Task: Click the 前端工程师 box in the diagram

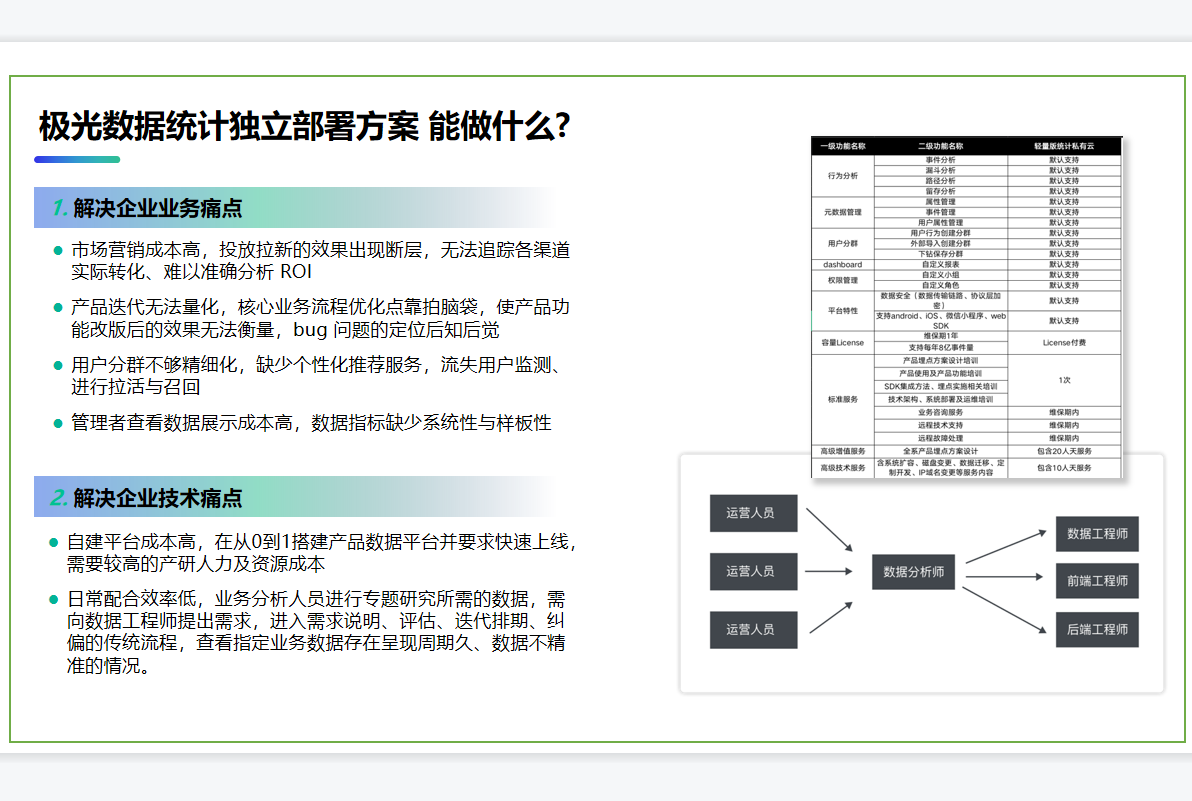Action: coord(1097,581)
